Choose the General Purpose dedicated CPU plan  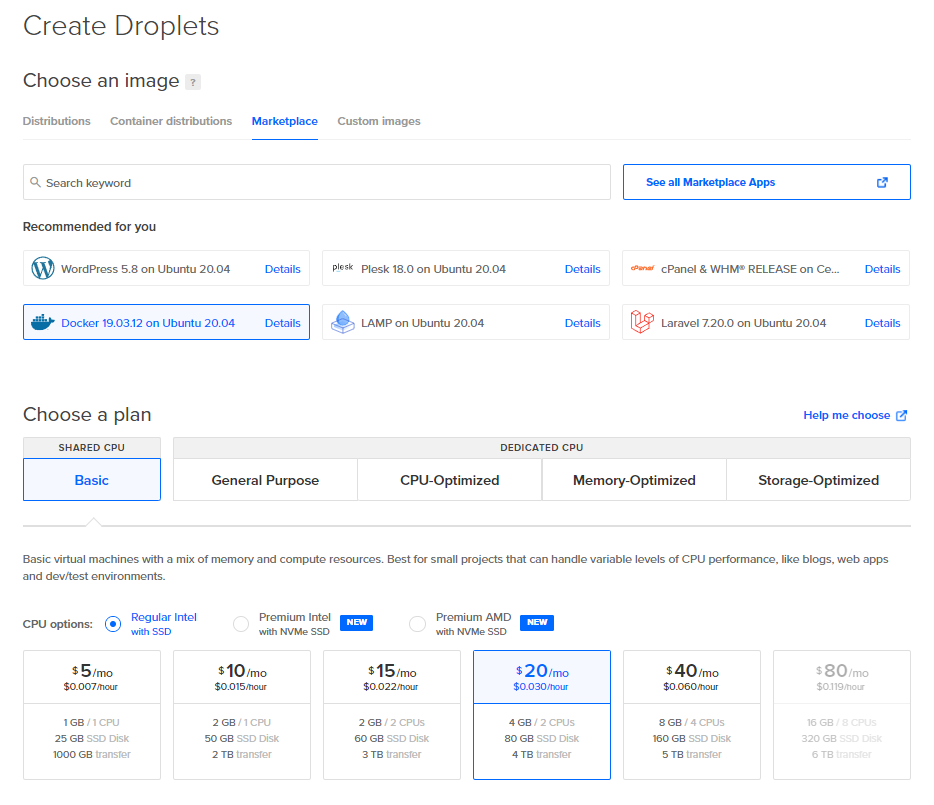[265, 480]
